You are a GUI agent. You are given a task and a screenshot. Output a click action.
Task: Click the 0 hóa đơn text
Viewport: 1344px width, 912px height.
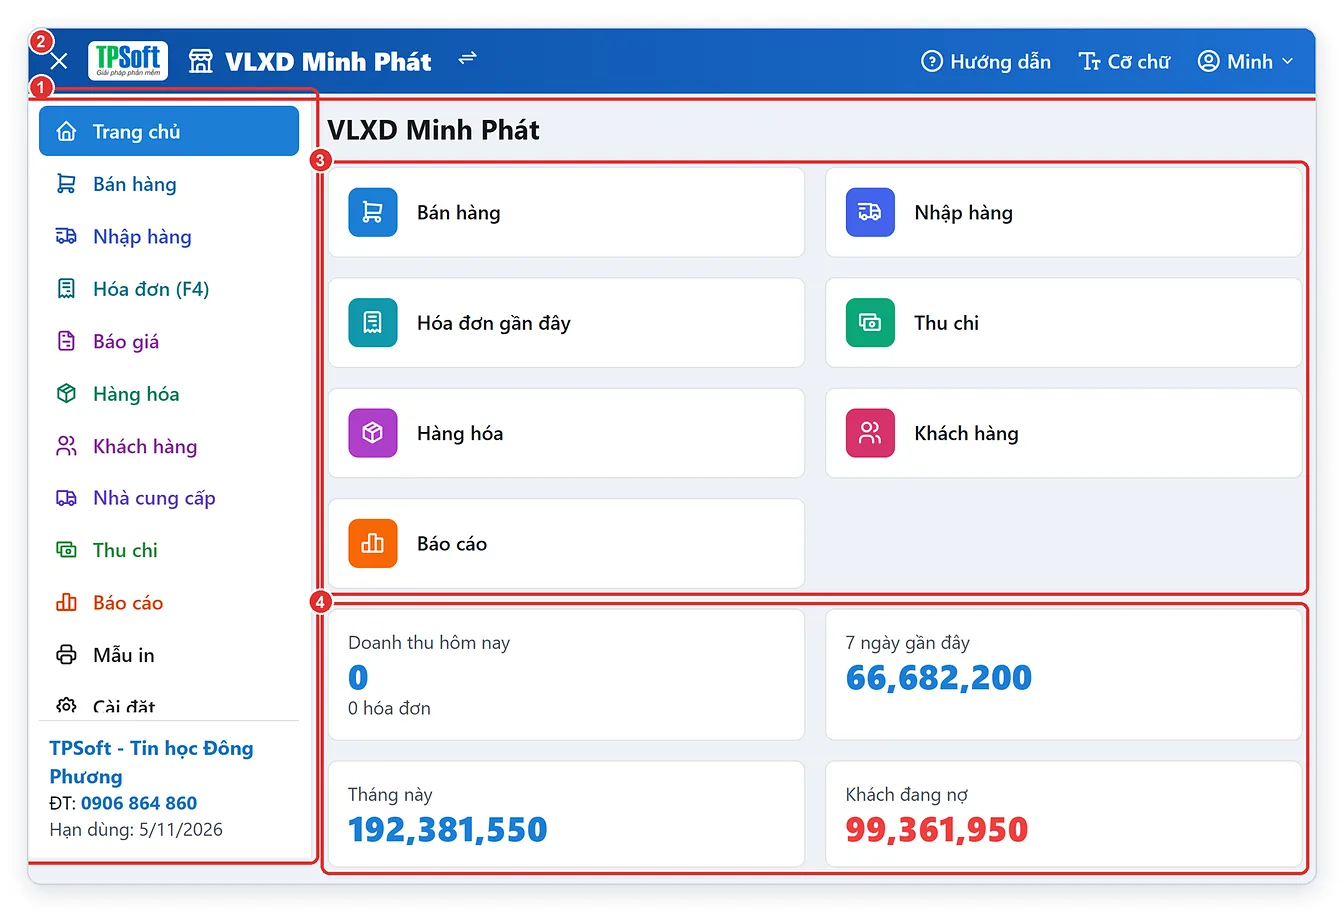pos(389,708)
